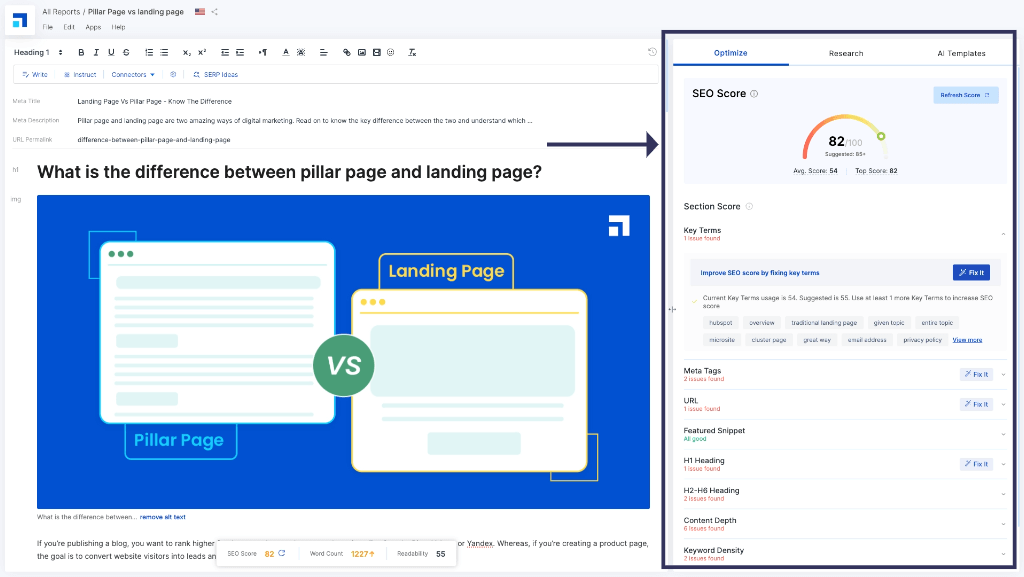Open SERP Ideas
Viewport: 1024px width, 577px height.
[x=216, y=74]
